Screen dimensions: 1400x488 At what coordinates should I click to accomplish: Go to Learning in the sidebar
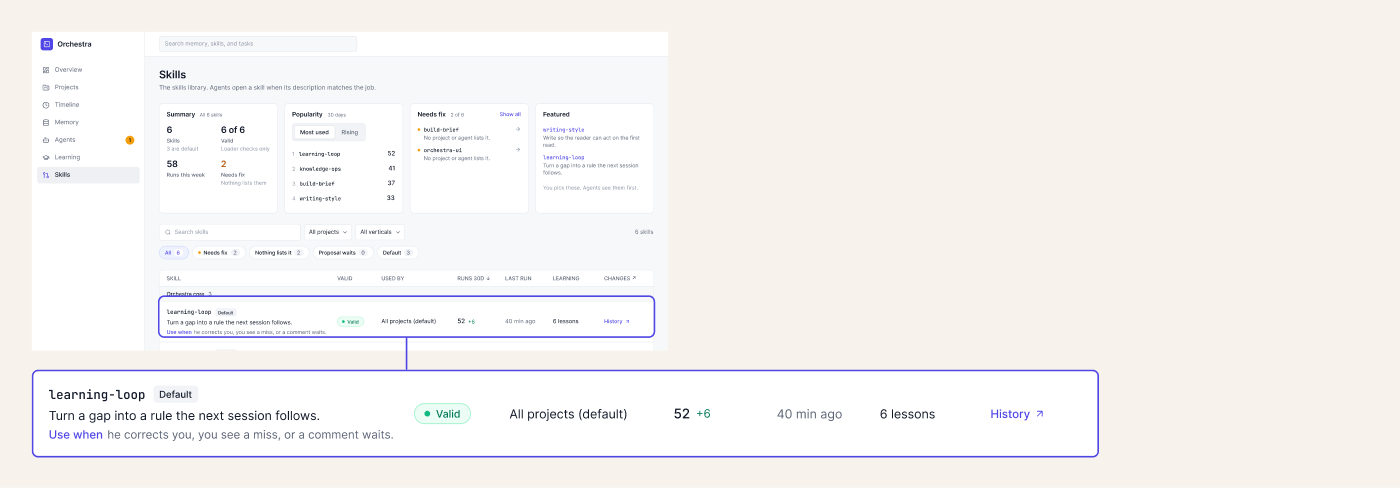click(x=88, y=157)
